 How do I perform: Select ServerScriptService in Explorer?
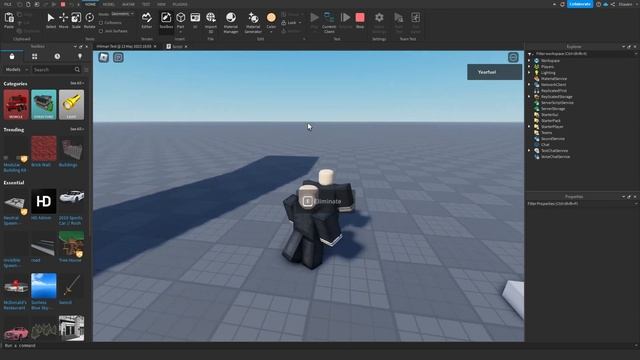[557, 103]
